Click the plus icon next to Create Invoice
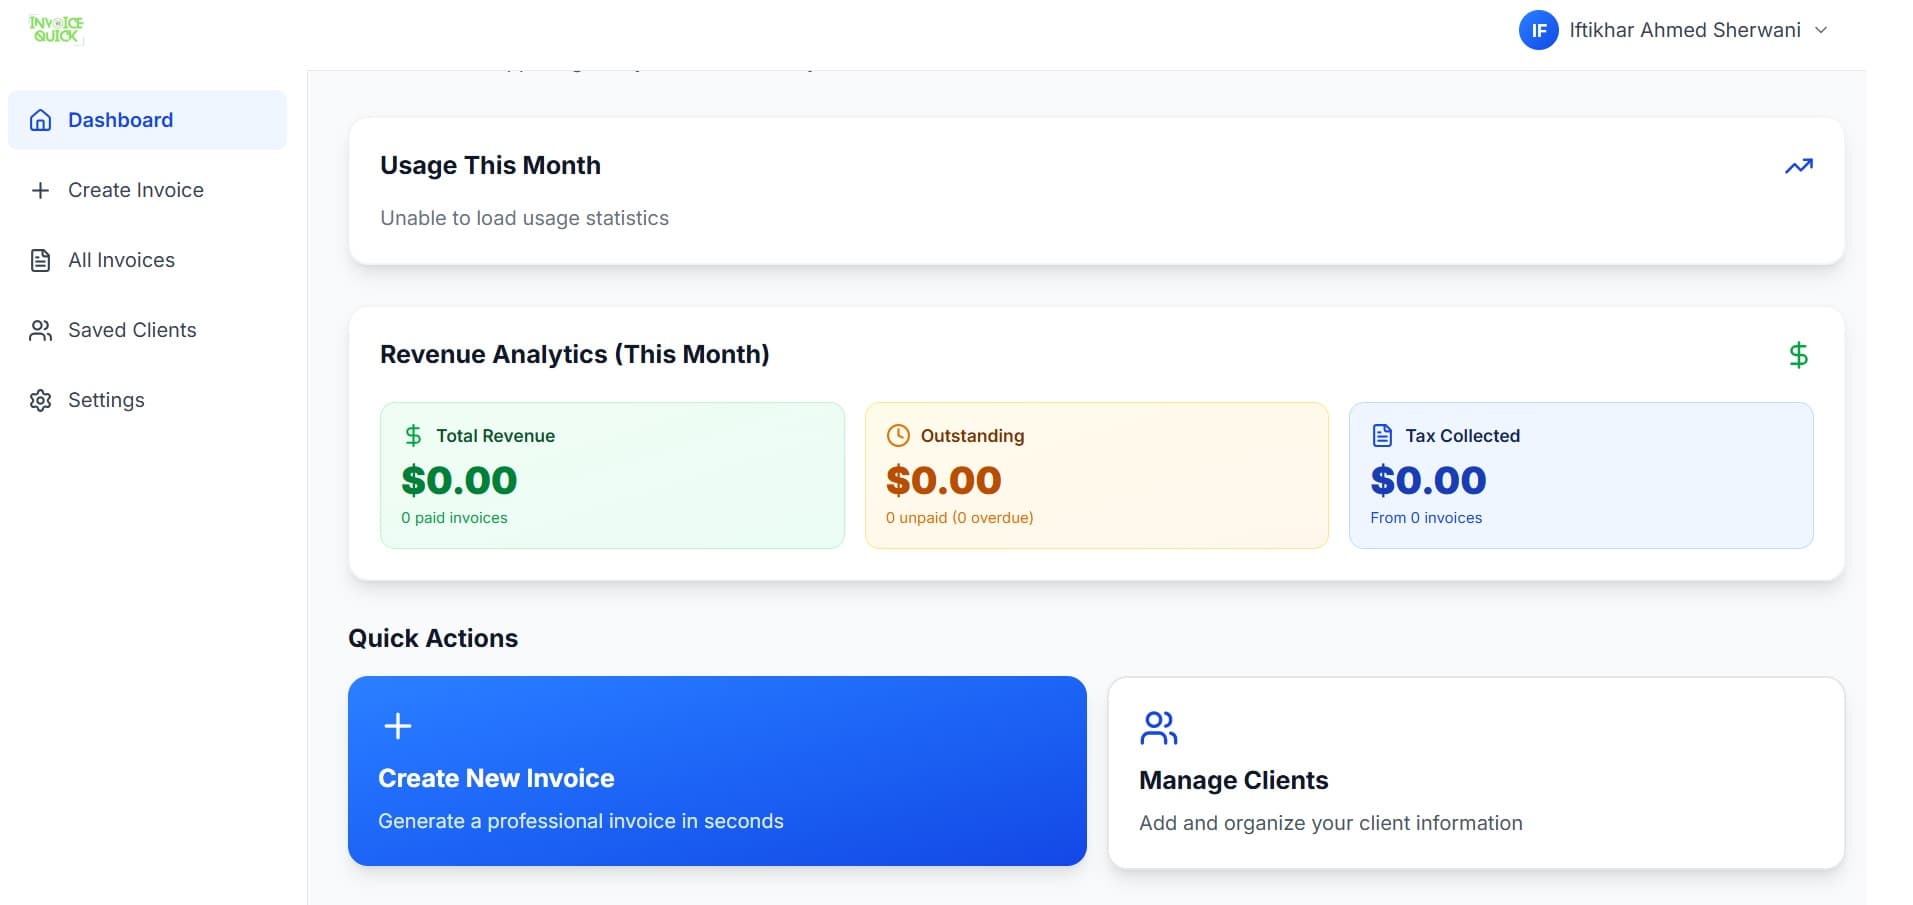 40,189
